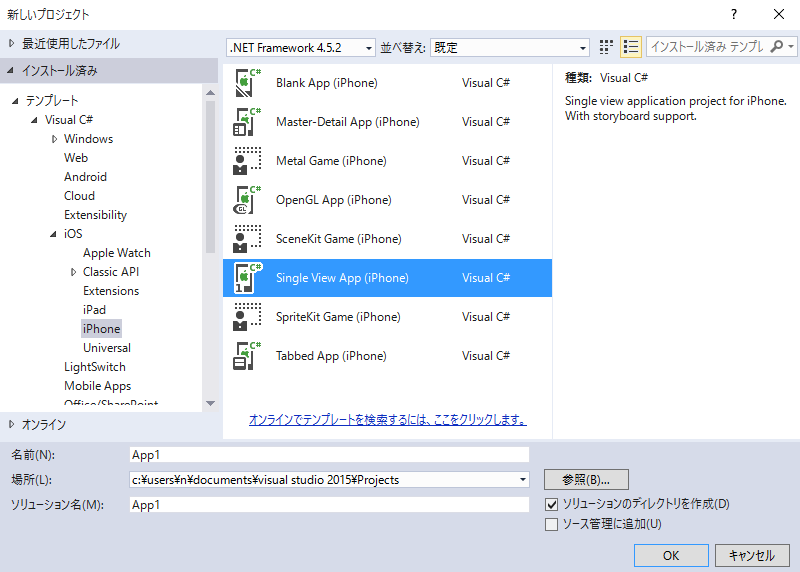The width and height of the screenshot is (800, 572).
Task: Expand the Windows tree node
Action: coord(54,139)
